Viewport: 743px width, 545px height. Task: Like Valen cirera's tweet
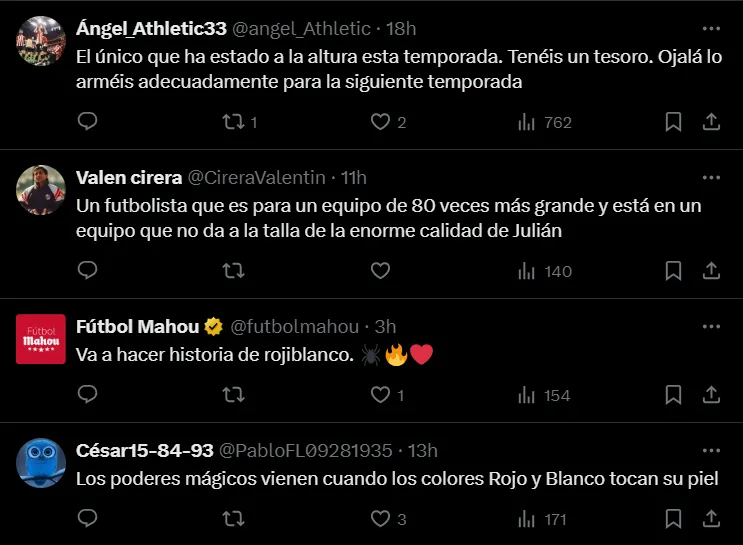[380, 271]
